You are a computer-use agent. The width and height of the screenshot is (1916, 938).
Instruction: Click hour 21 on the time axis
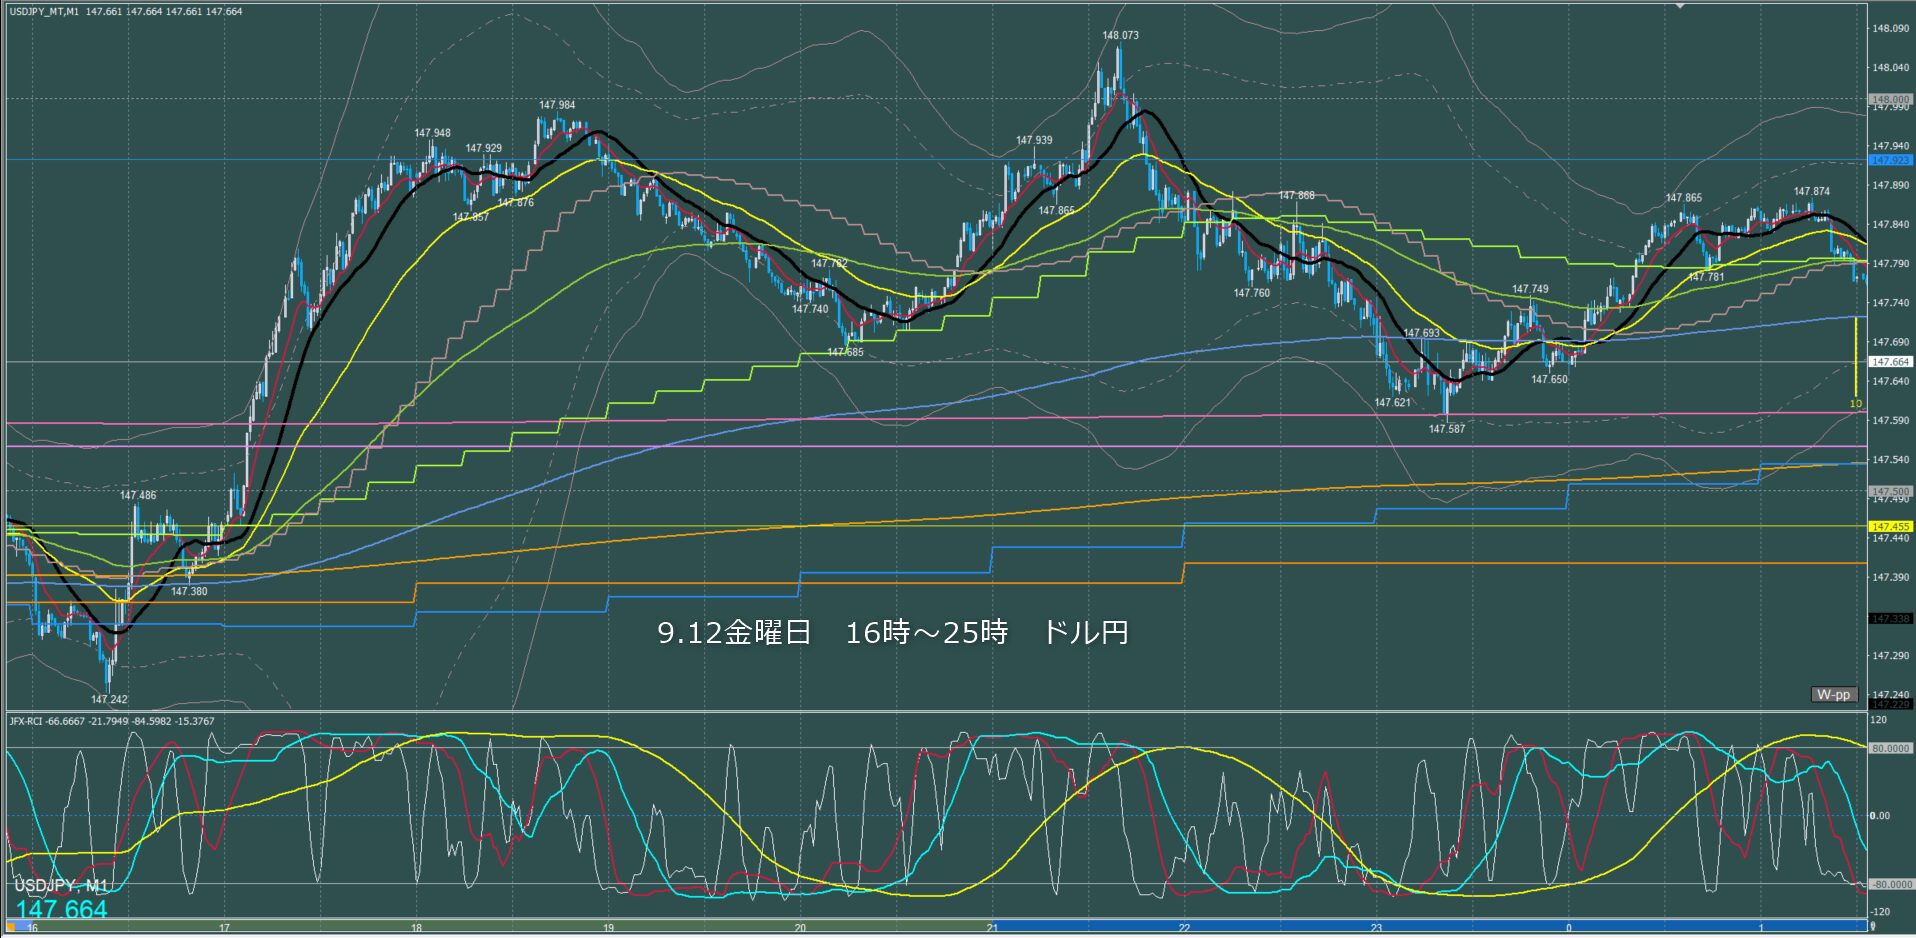coord(992,928)
